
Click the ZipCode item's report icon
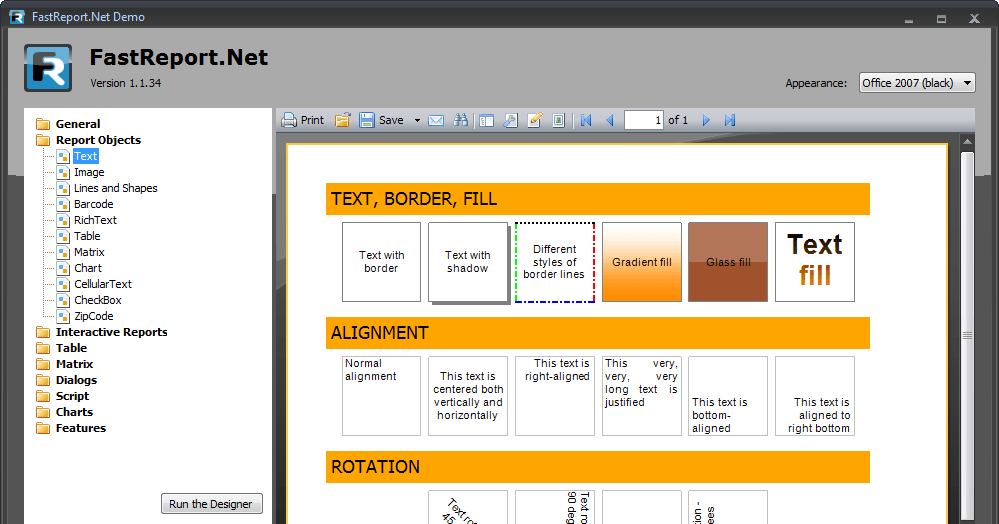point(63,316)
